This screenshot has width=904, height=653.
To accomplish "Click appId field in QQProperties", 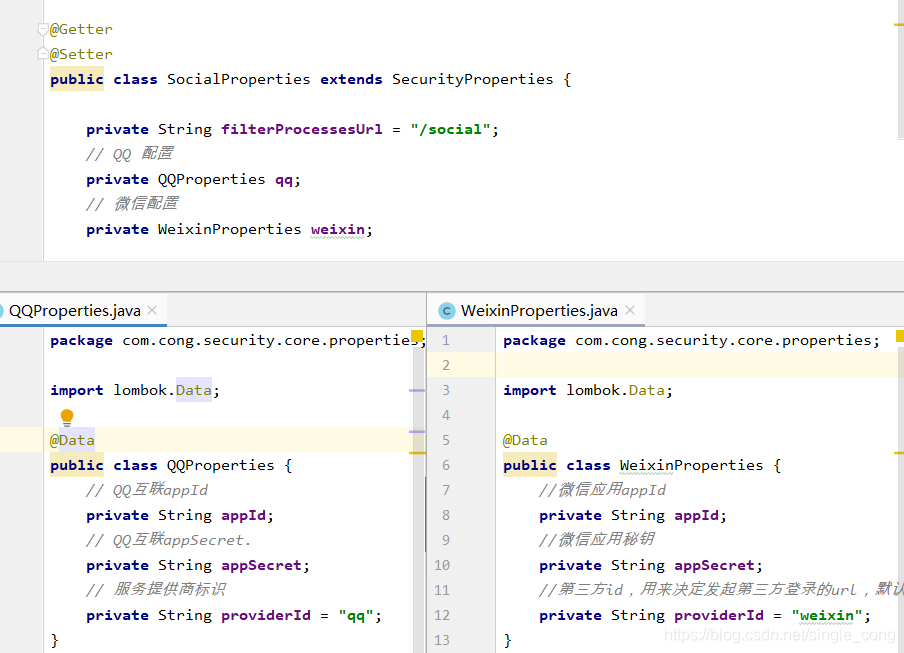I will [x=243, y=515].
